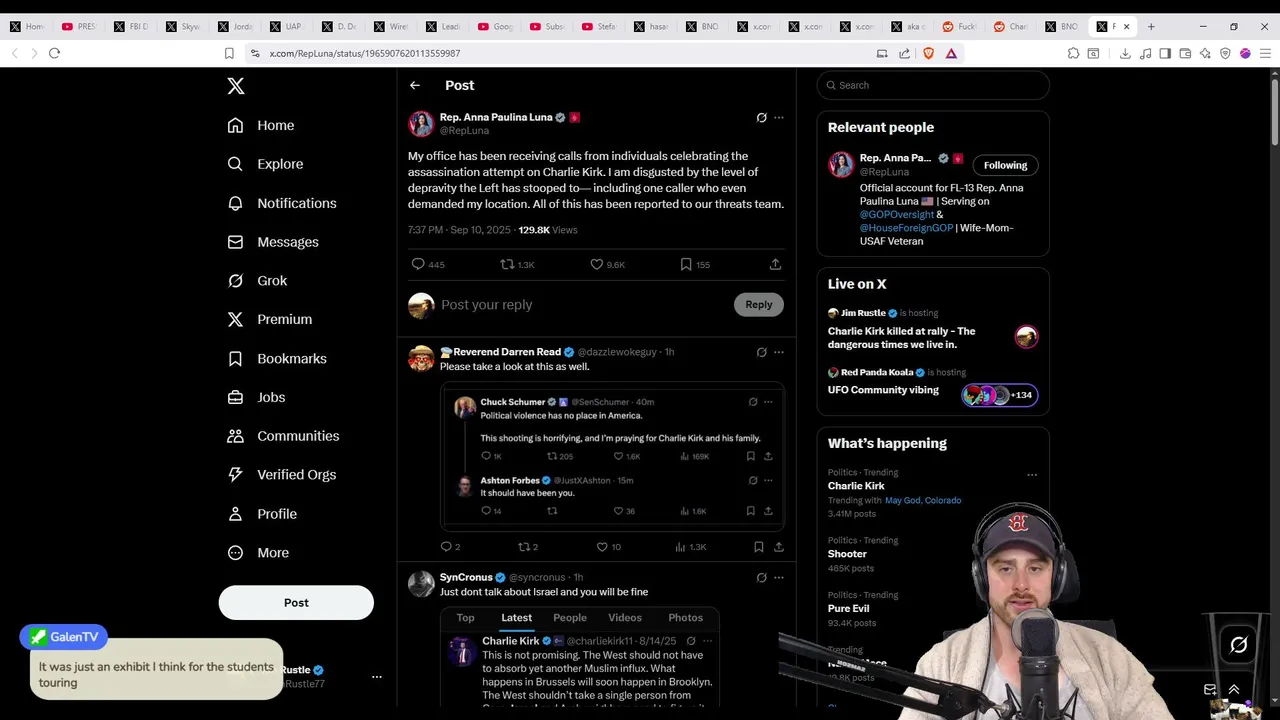Open browser extensions puzzle icon
Screen dimensions: 1280x720
click(1073, 53)
